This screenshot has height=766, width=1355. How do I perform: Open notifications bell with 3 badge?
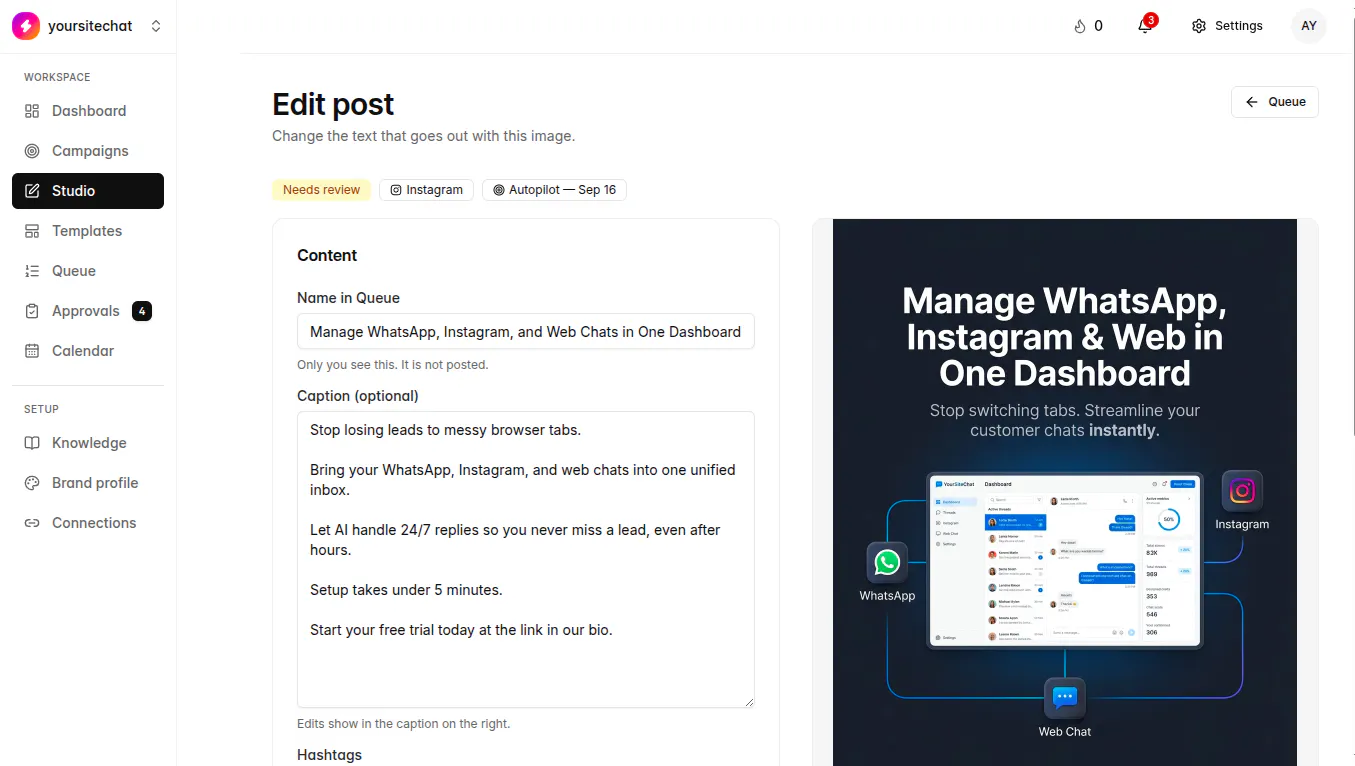[1145, 26]
